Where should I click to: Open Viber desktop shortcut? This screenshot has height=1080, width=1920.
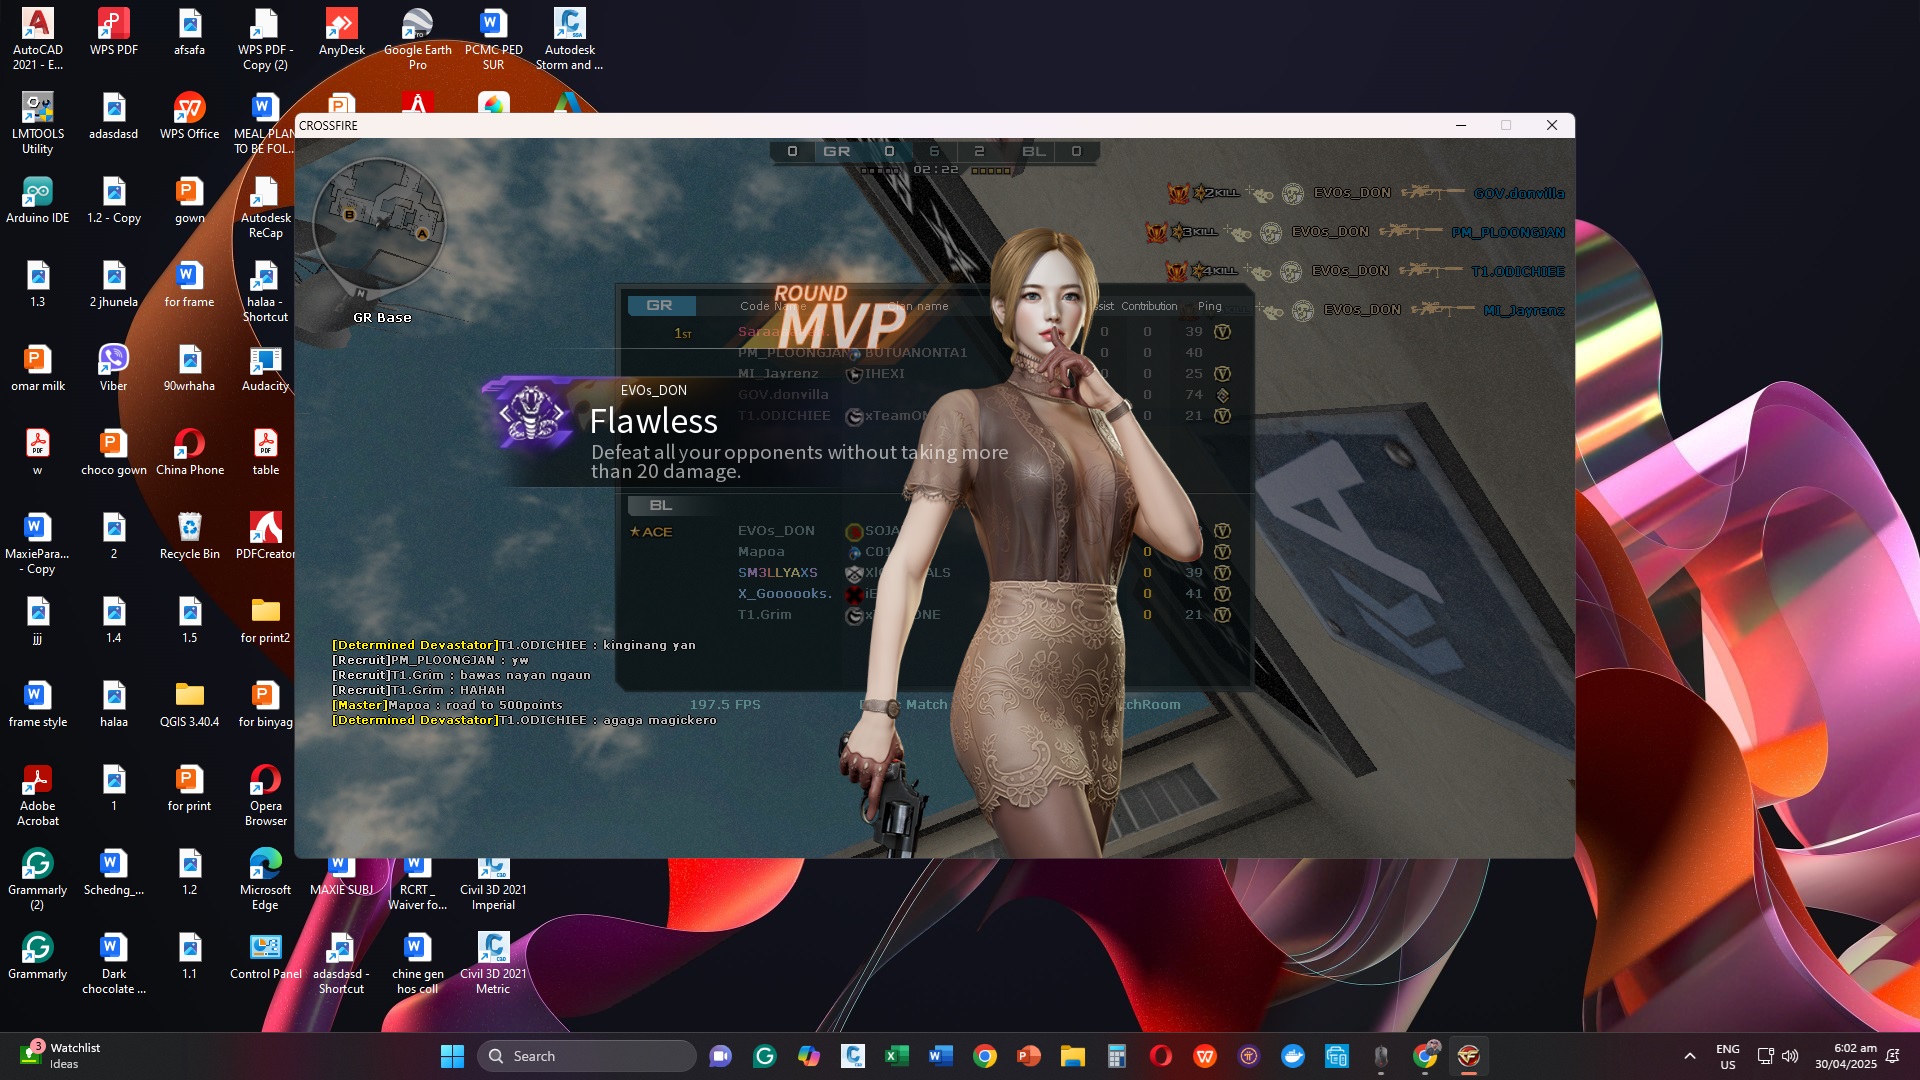point(114,367)
